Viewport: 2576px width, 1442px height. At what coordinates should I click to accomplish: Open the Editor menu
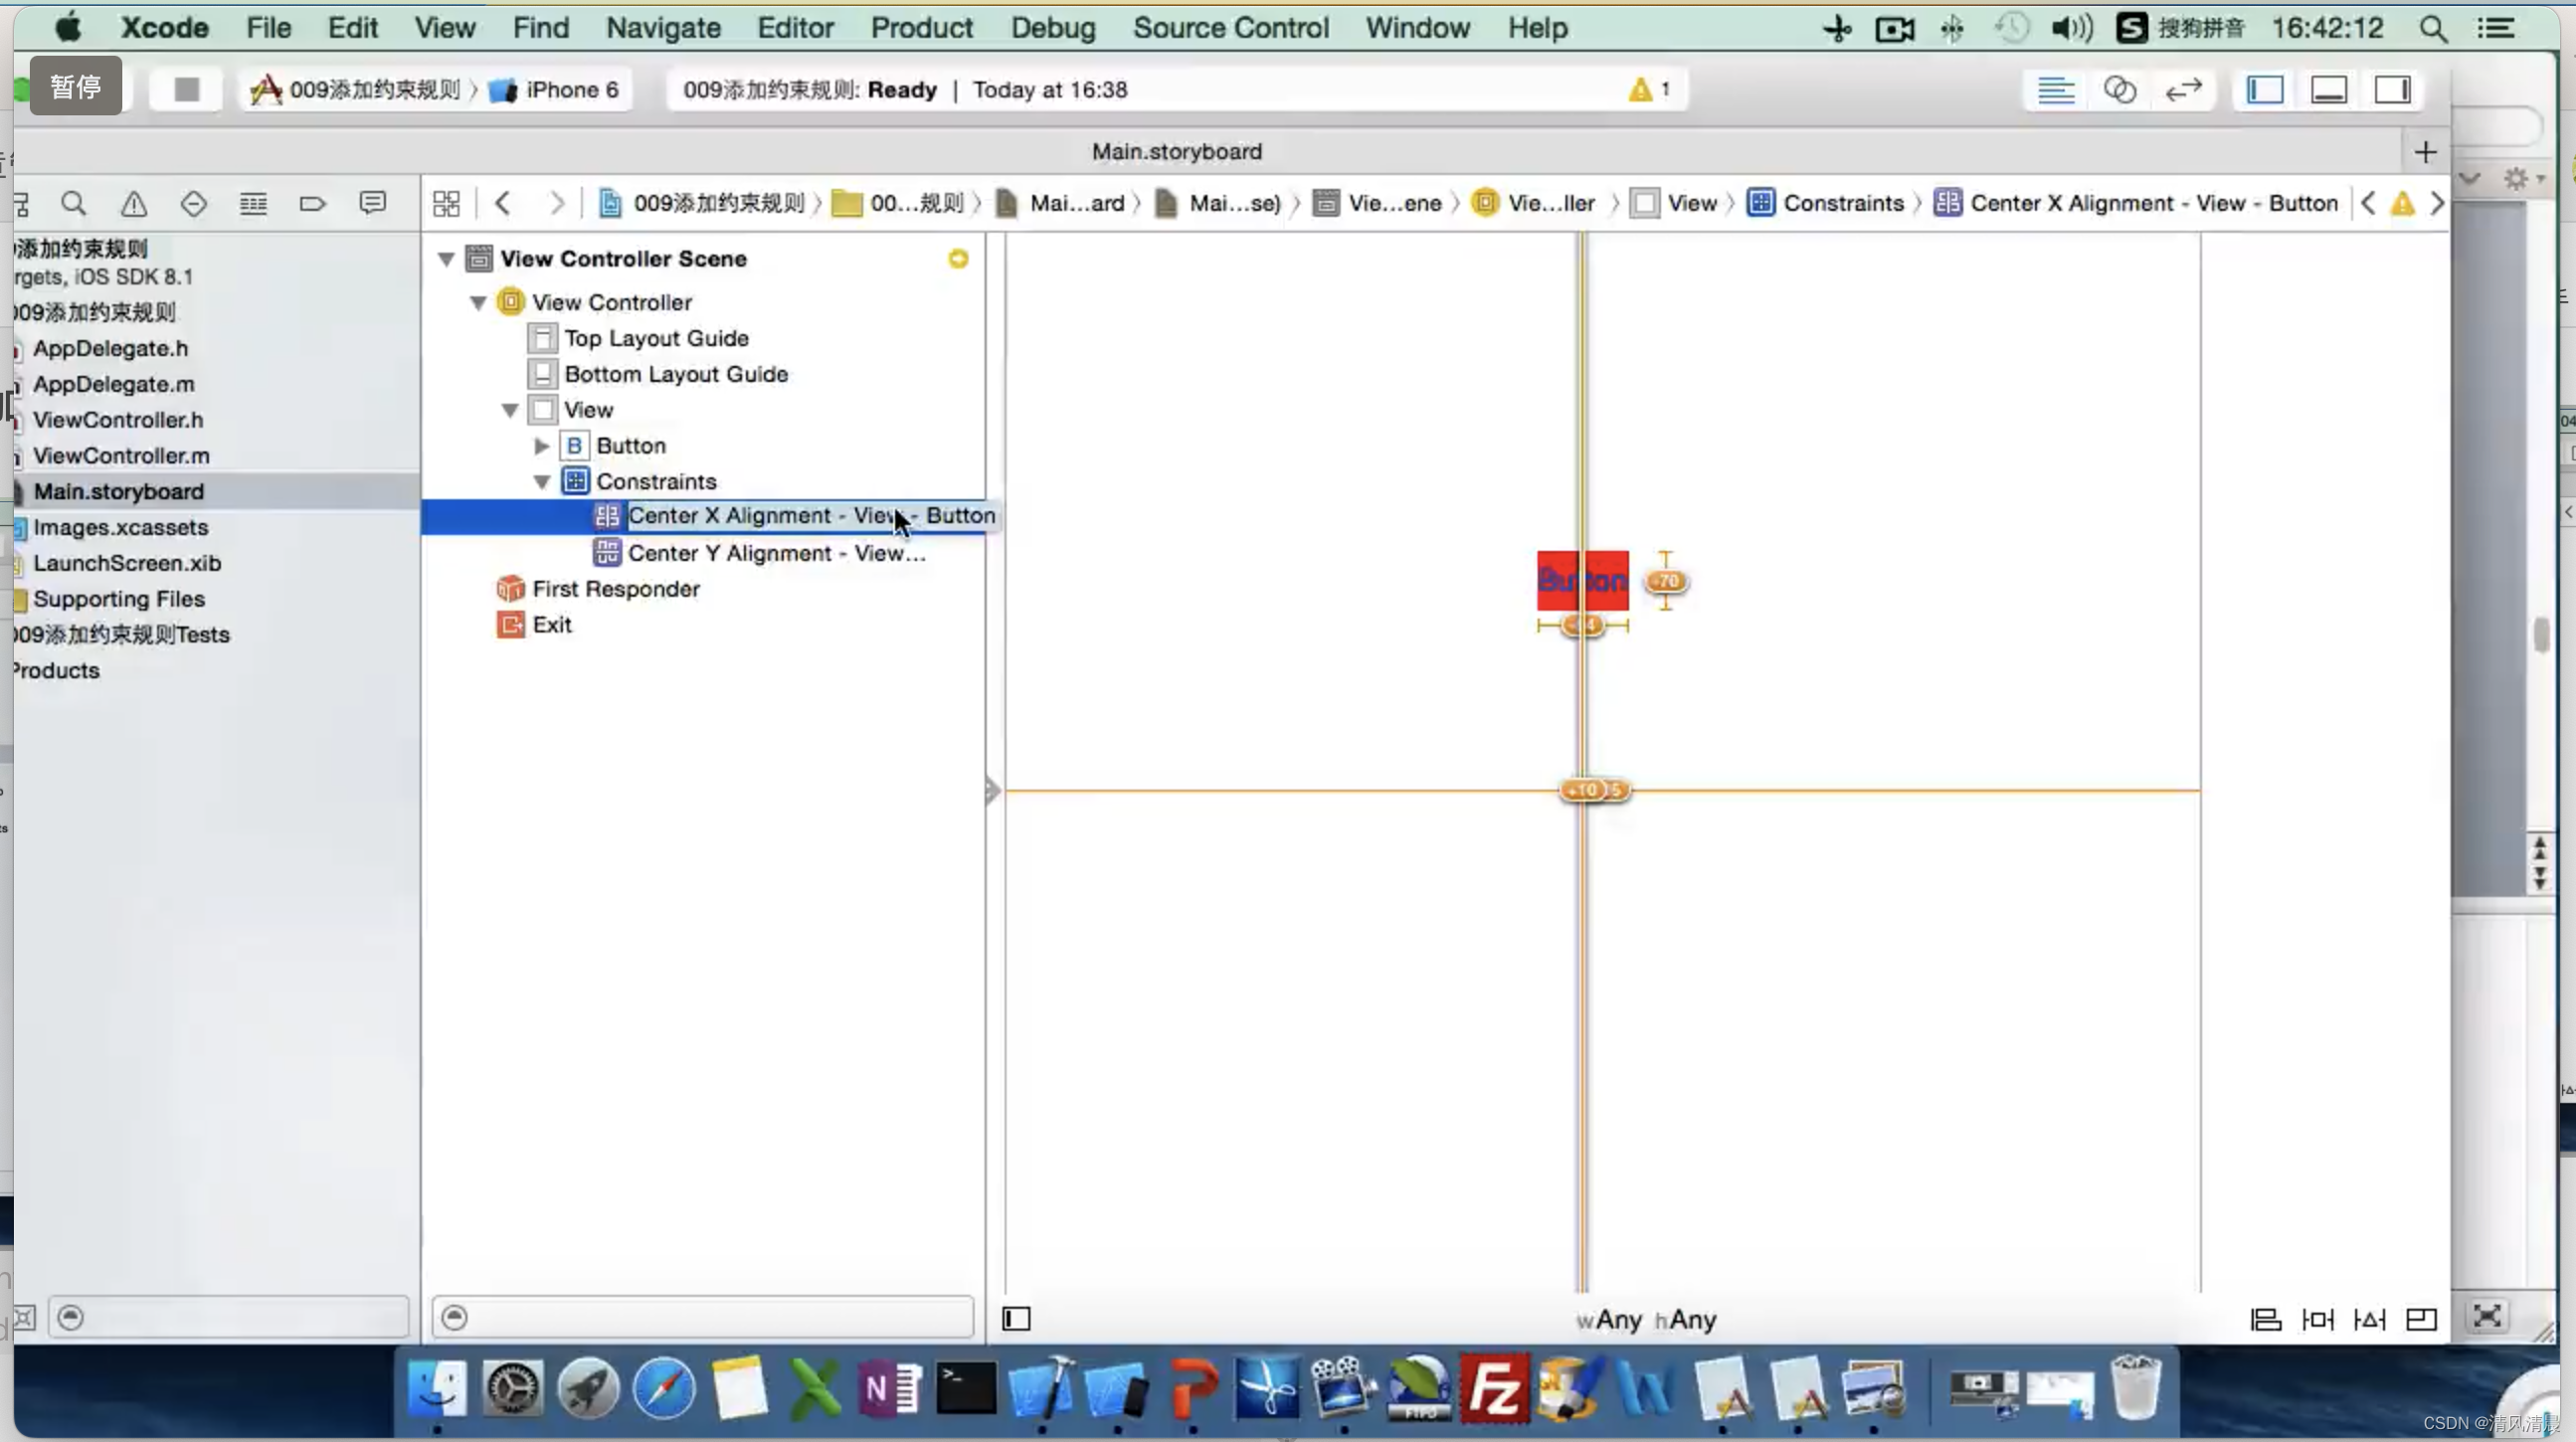796,28
